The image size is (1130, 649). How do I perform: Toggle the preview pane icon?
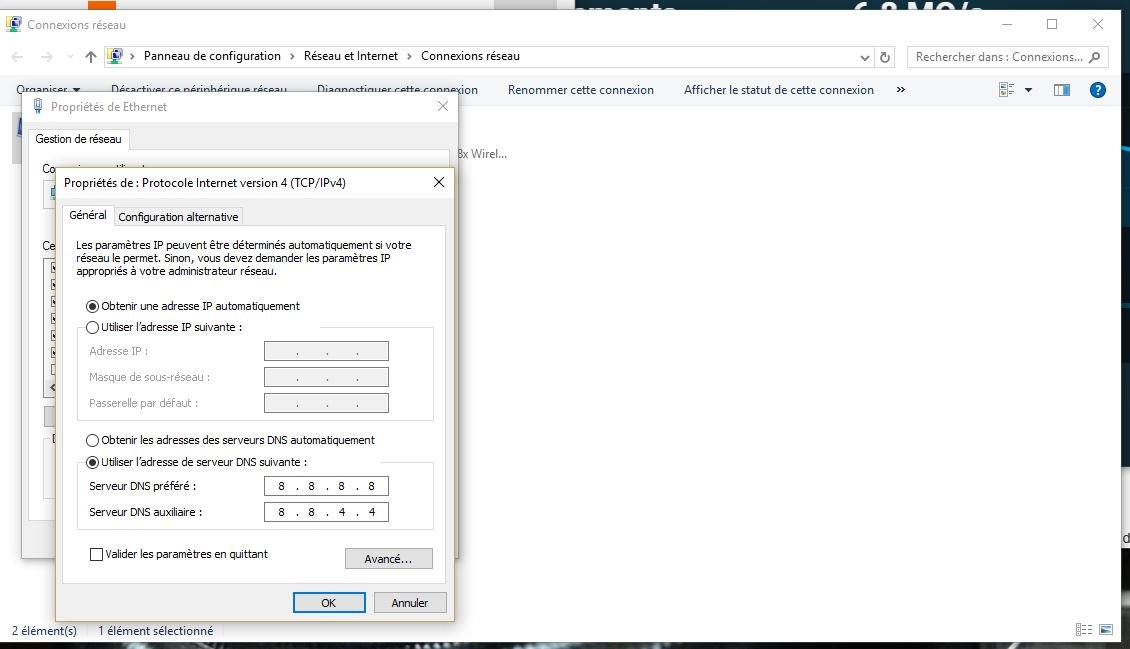point(1061,89)
